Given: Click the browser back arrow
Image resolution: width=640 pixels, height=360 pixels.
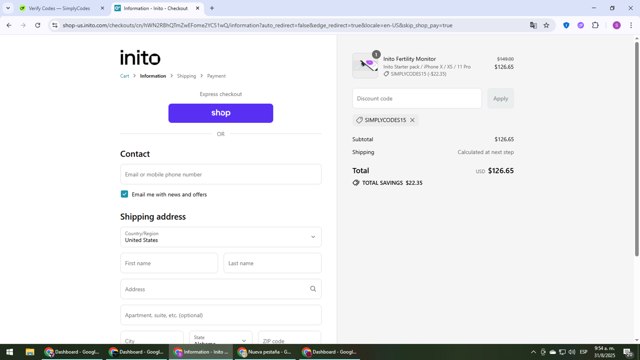Looking at the screenshot, I should pyautogui.click(x=9, y=25).
